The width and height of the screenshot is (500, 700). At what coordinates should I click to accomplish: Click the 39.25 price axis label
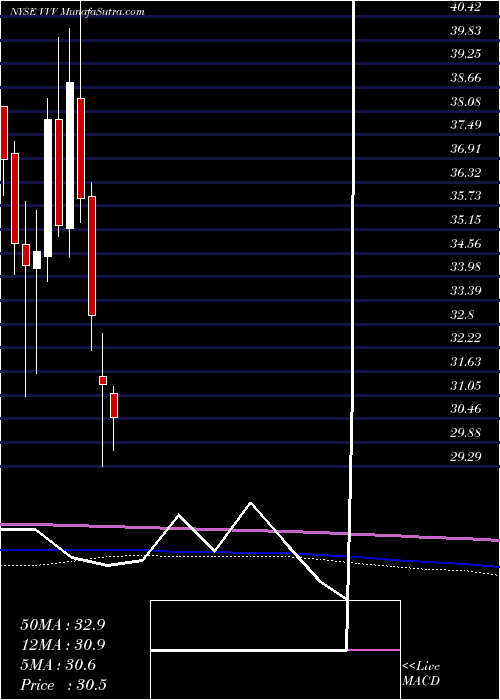coord(464,54)
